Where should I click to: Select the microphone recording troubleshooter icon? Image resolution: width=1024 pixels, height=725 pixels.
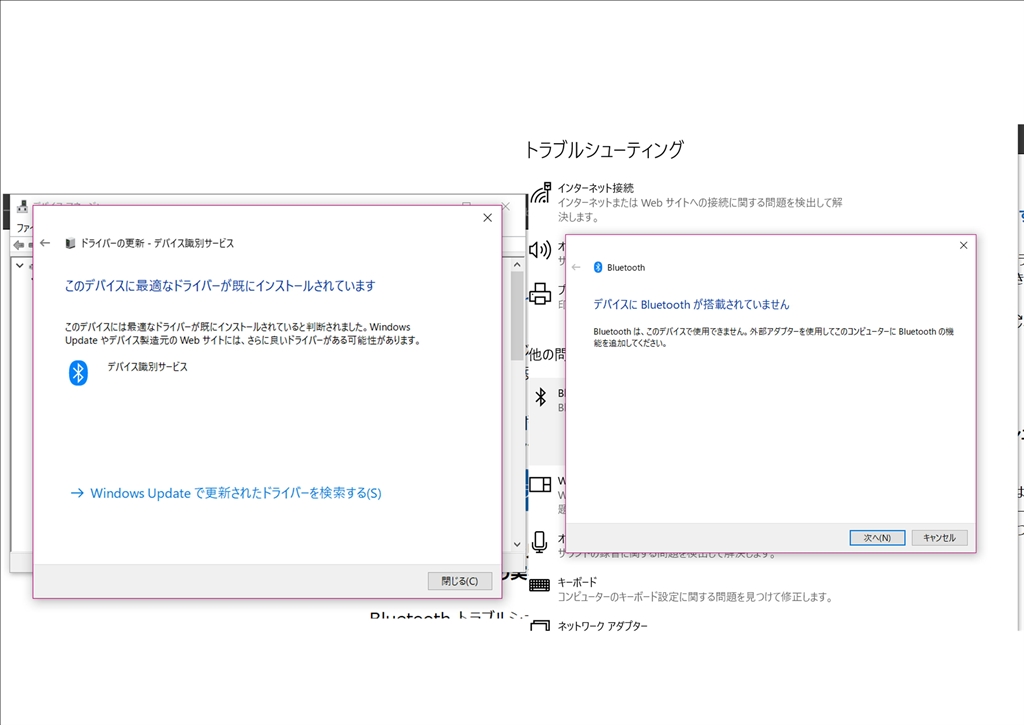tap(539, 541)
